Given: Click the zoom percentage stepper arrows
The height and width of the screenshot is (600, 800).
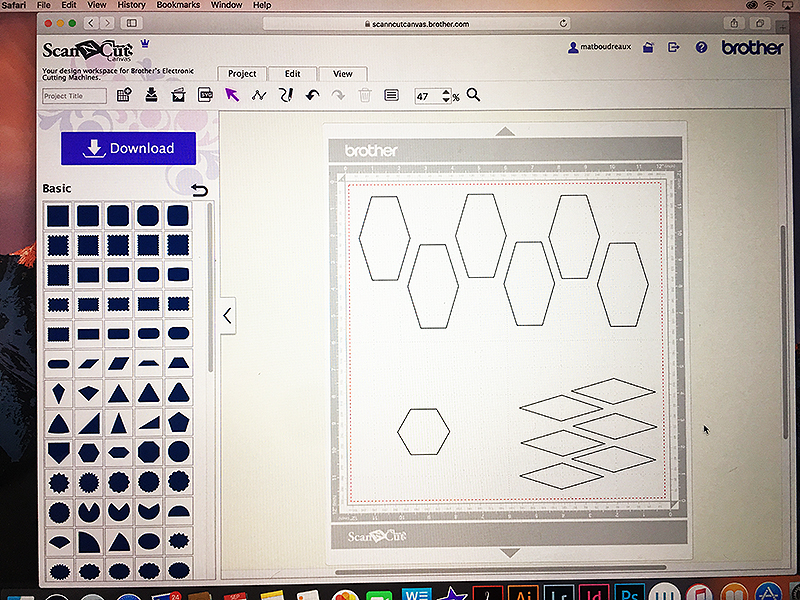Looking at the screenshot, I should (444, 96).
